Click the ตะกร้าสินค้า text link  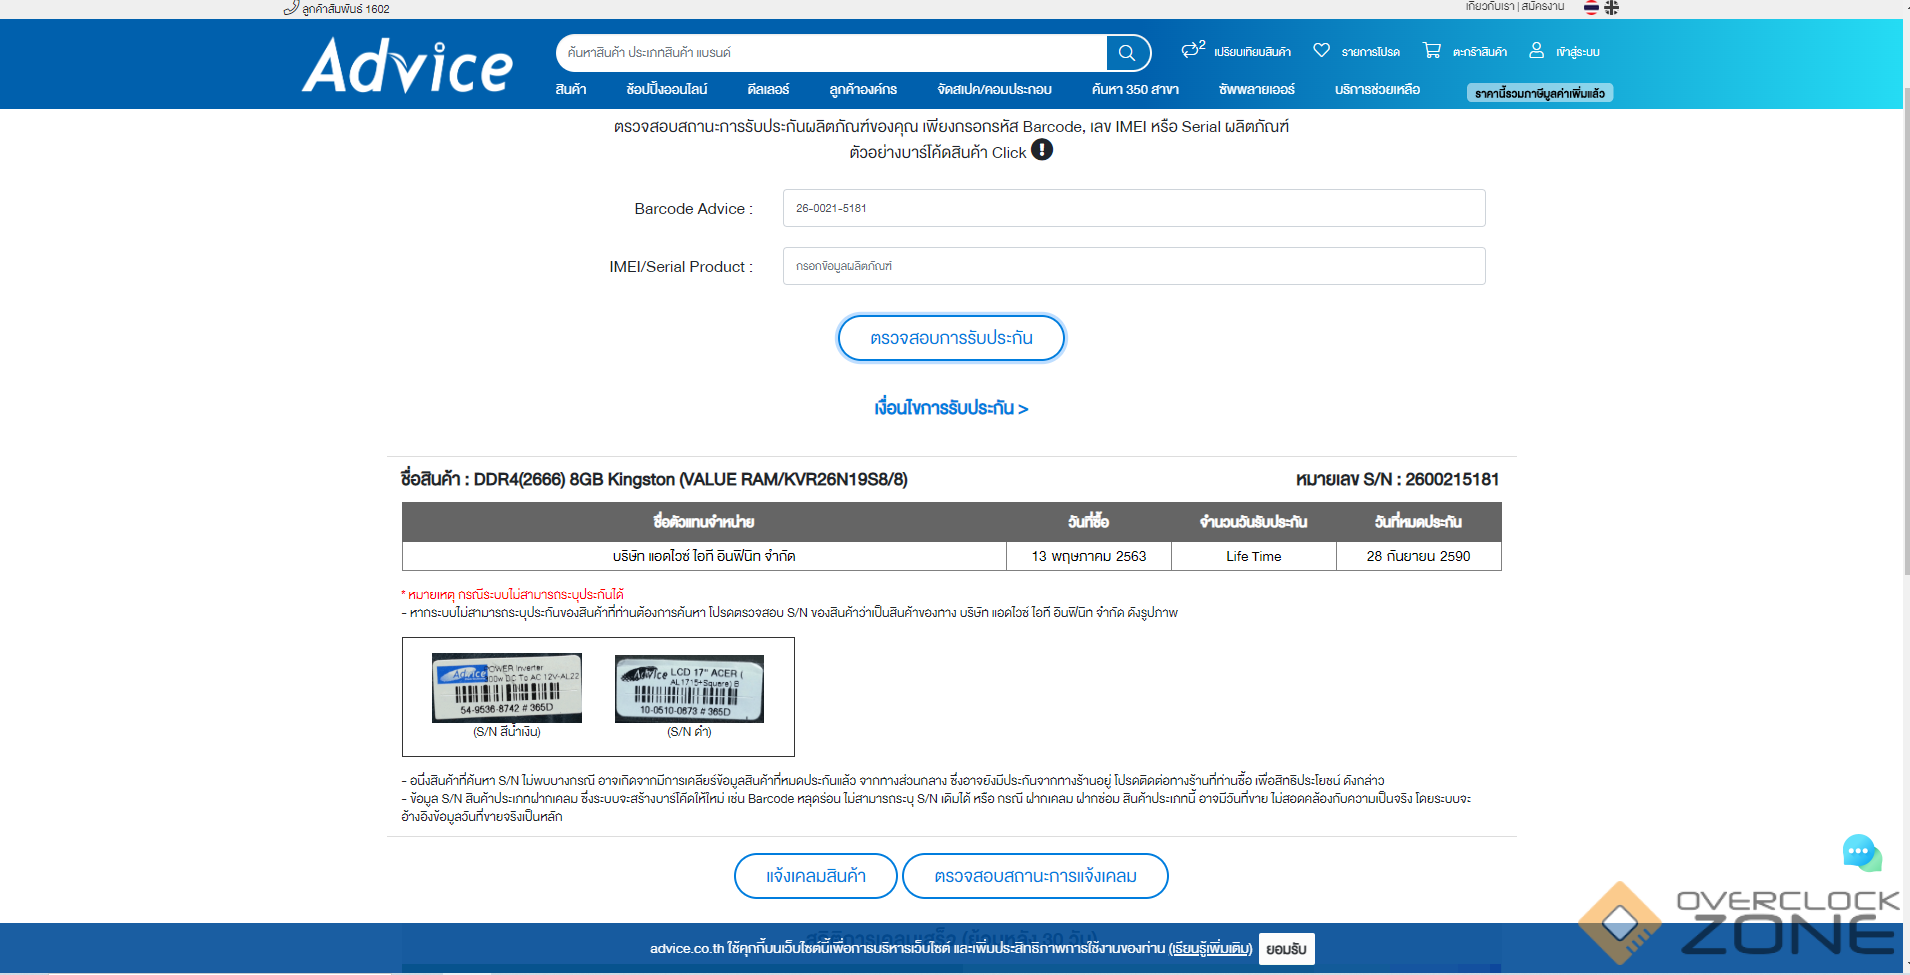click(x=1479, y=52)
